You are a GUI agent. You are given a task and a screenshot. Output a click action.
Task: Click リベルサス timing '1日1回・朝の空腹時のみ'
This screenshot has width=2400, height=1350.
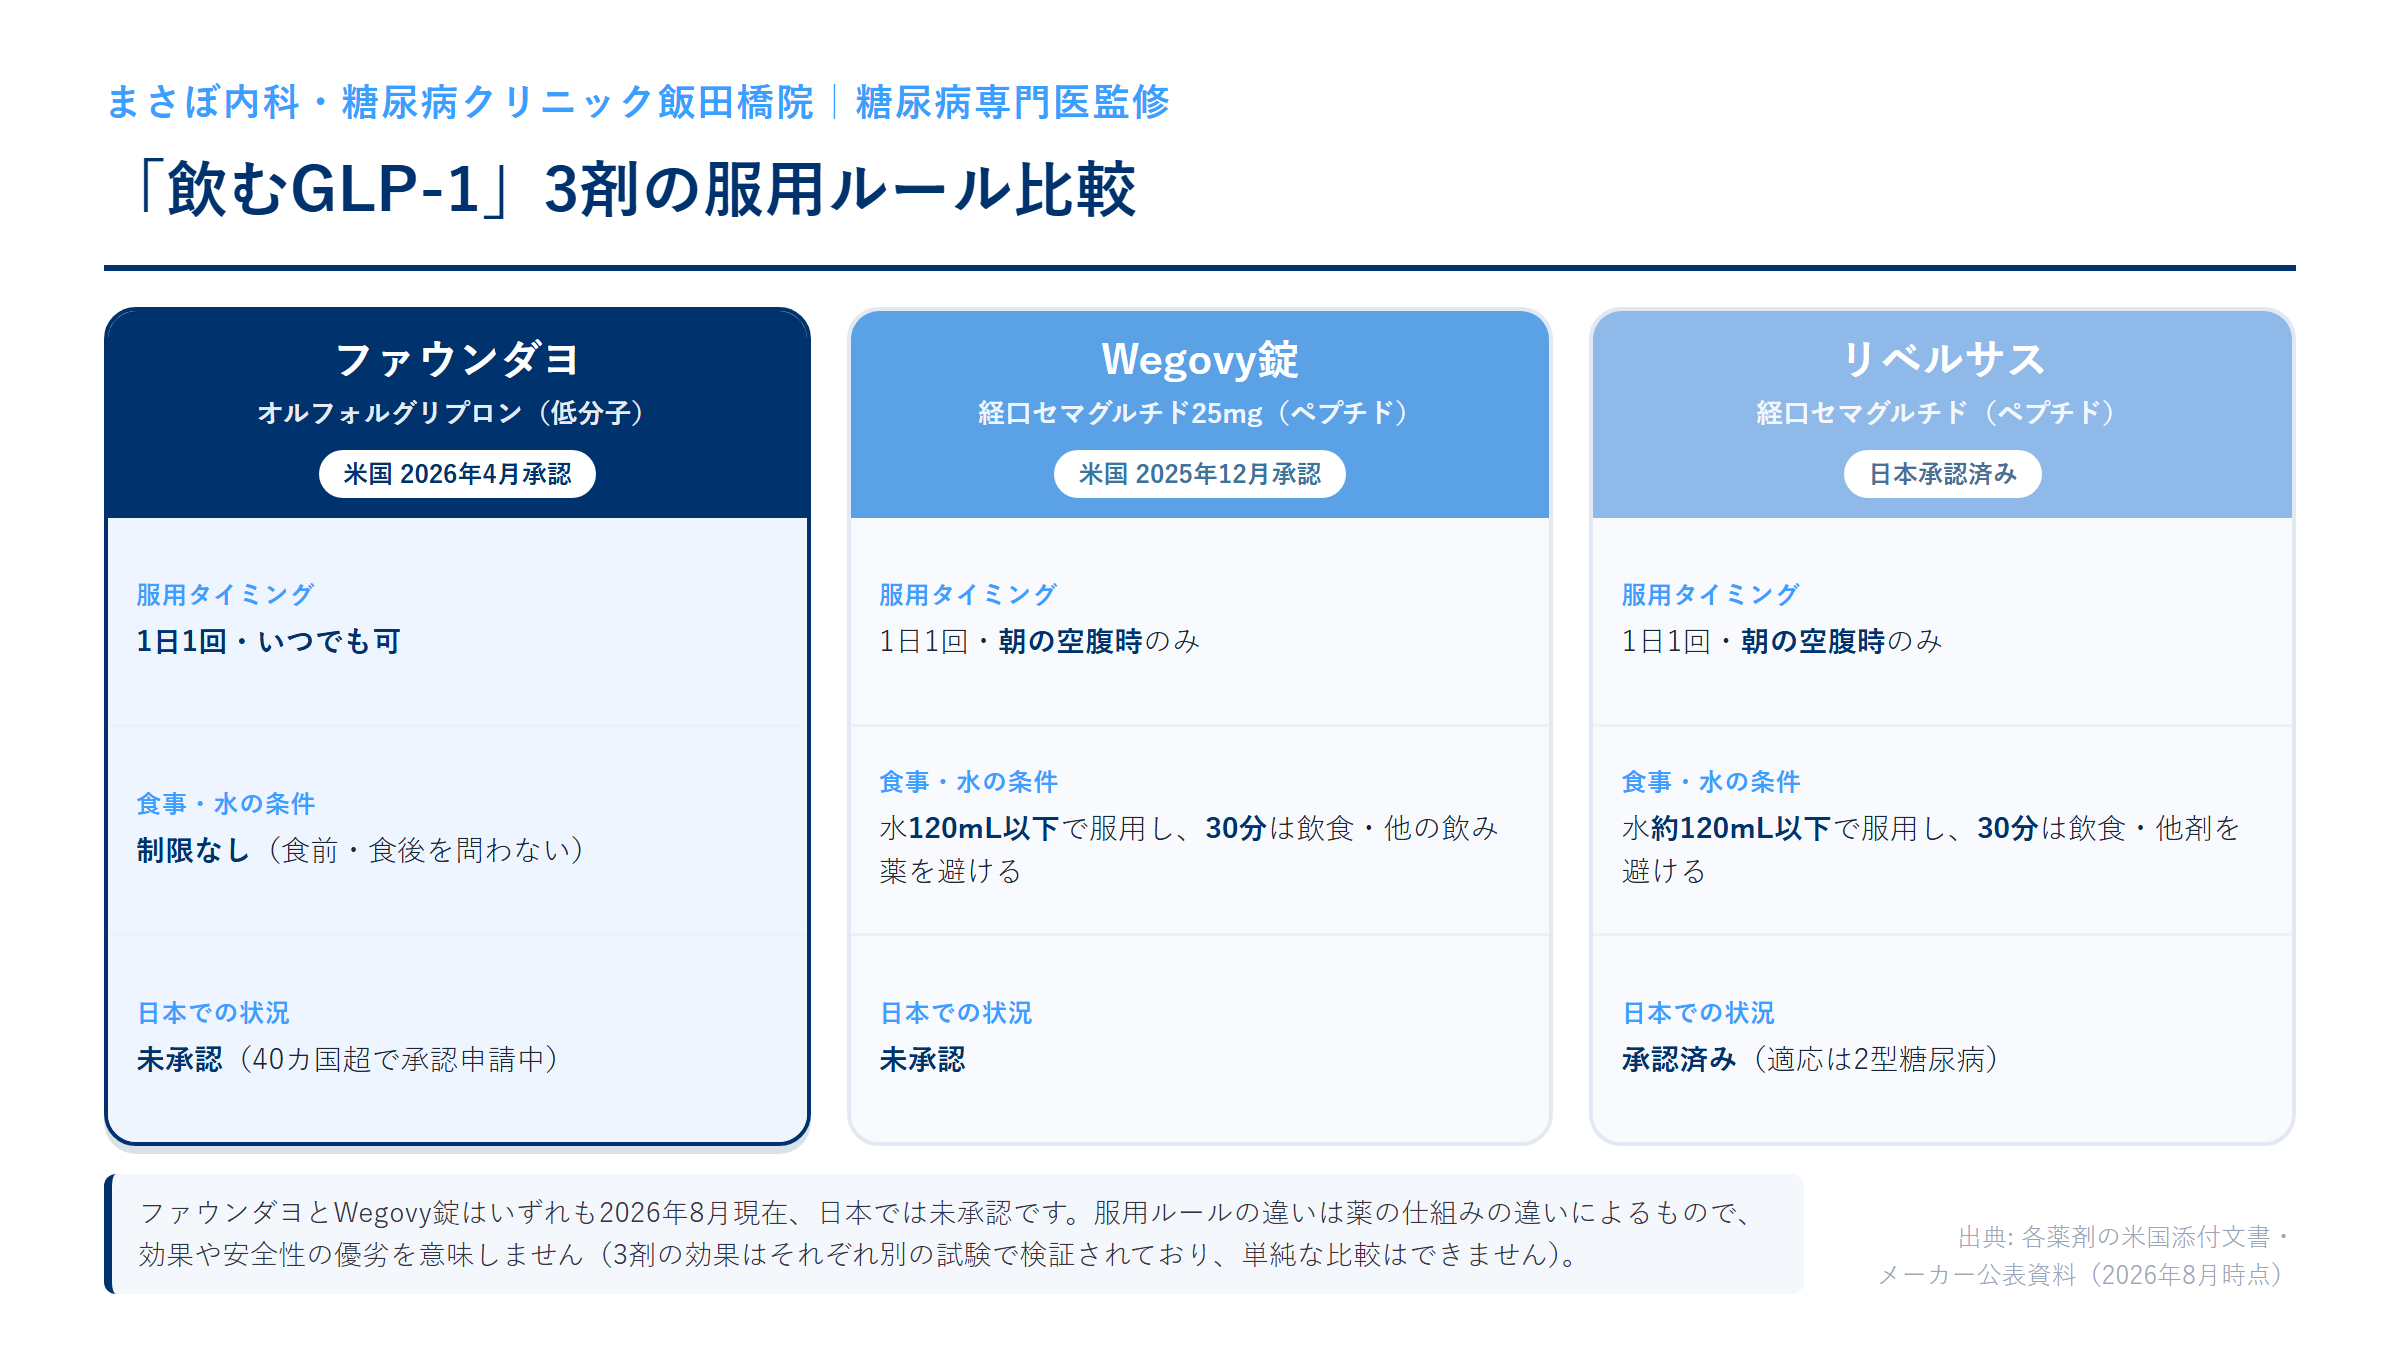pos(1782,641)
